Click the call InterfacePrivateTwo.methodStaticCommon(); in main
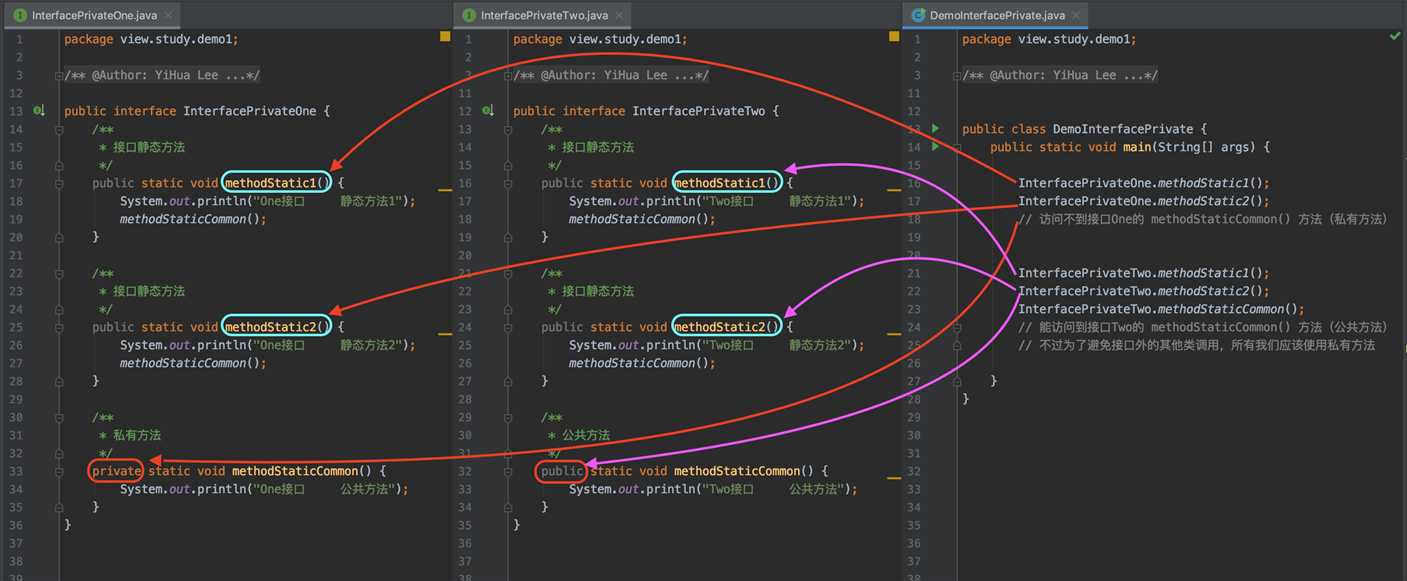1407x581 pixels. [1161, 309]
